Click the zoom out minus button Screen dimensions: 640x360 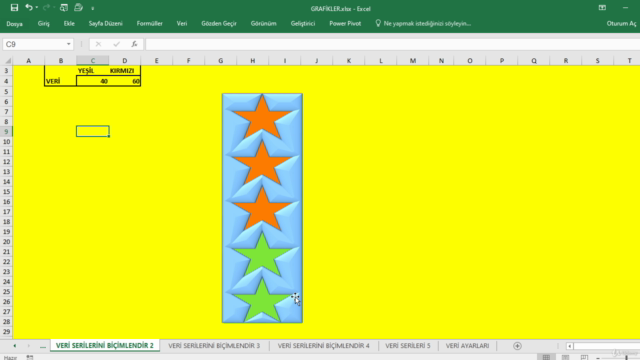pos(598,358)
